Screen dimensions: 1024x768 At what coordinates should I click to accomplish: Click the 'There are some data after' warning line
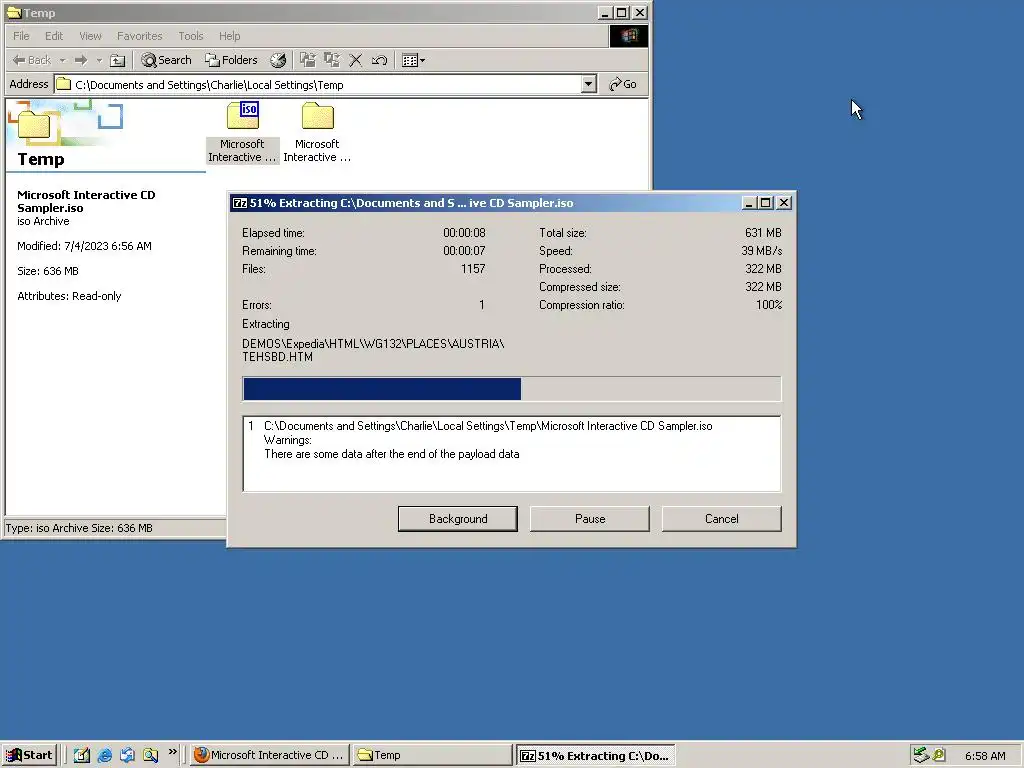[x=392, y=454]
